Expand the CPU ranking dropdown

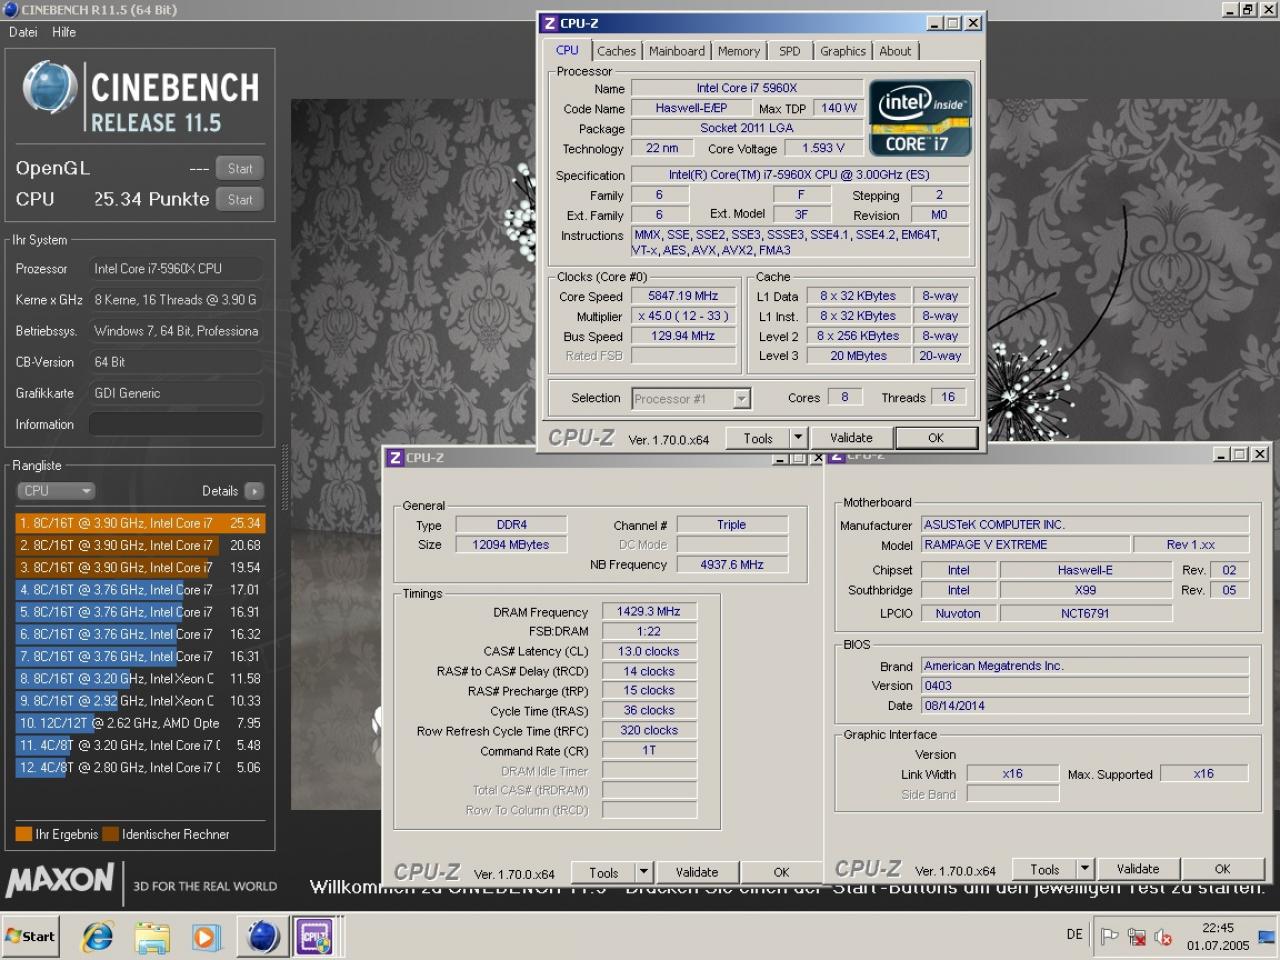[x=56, y=491]
